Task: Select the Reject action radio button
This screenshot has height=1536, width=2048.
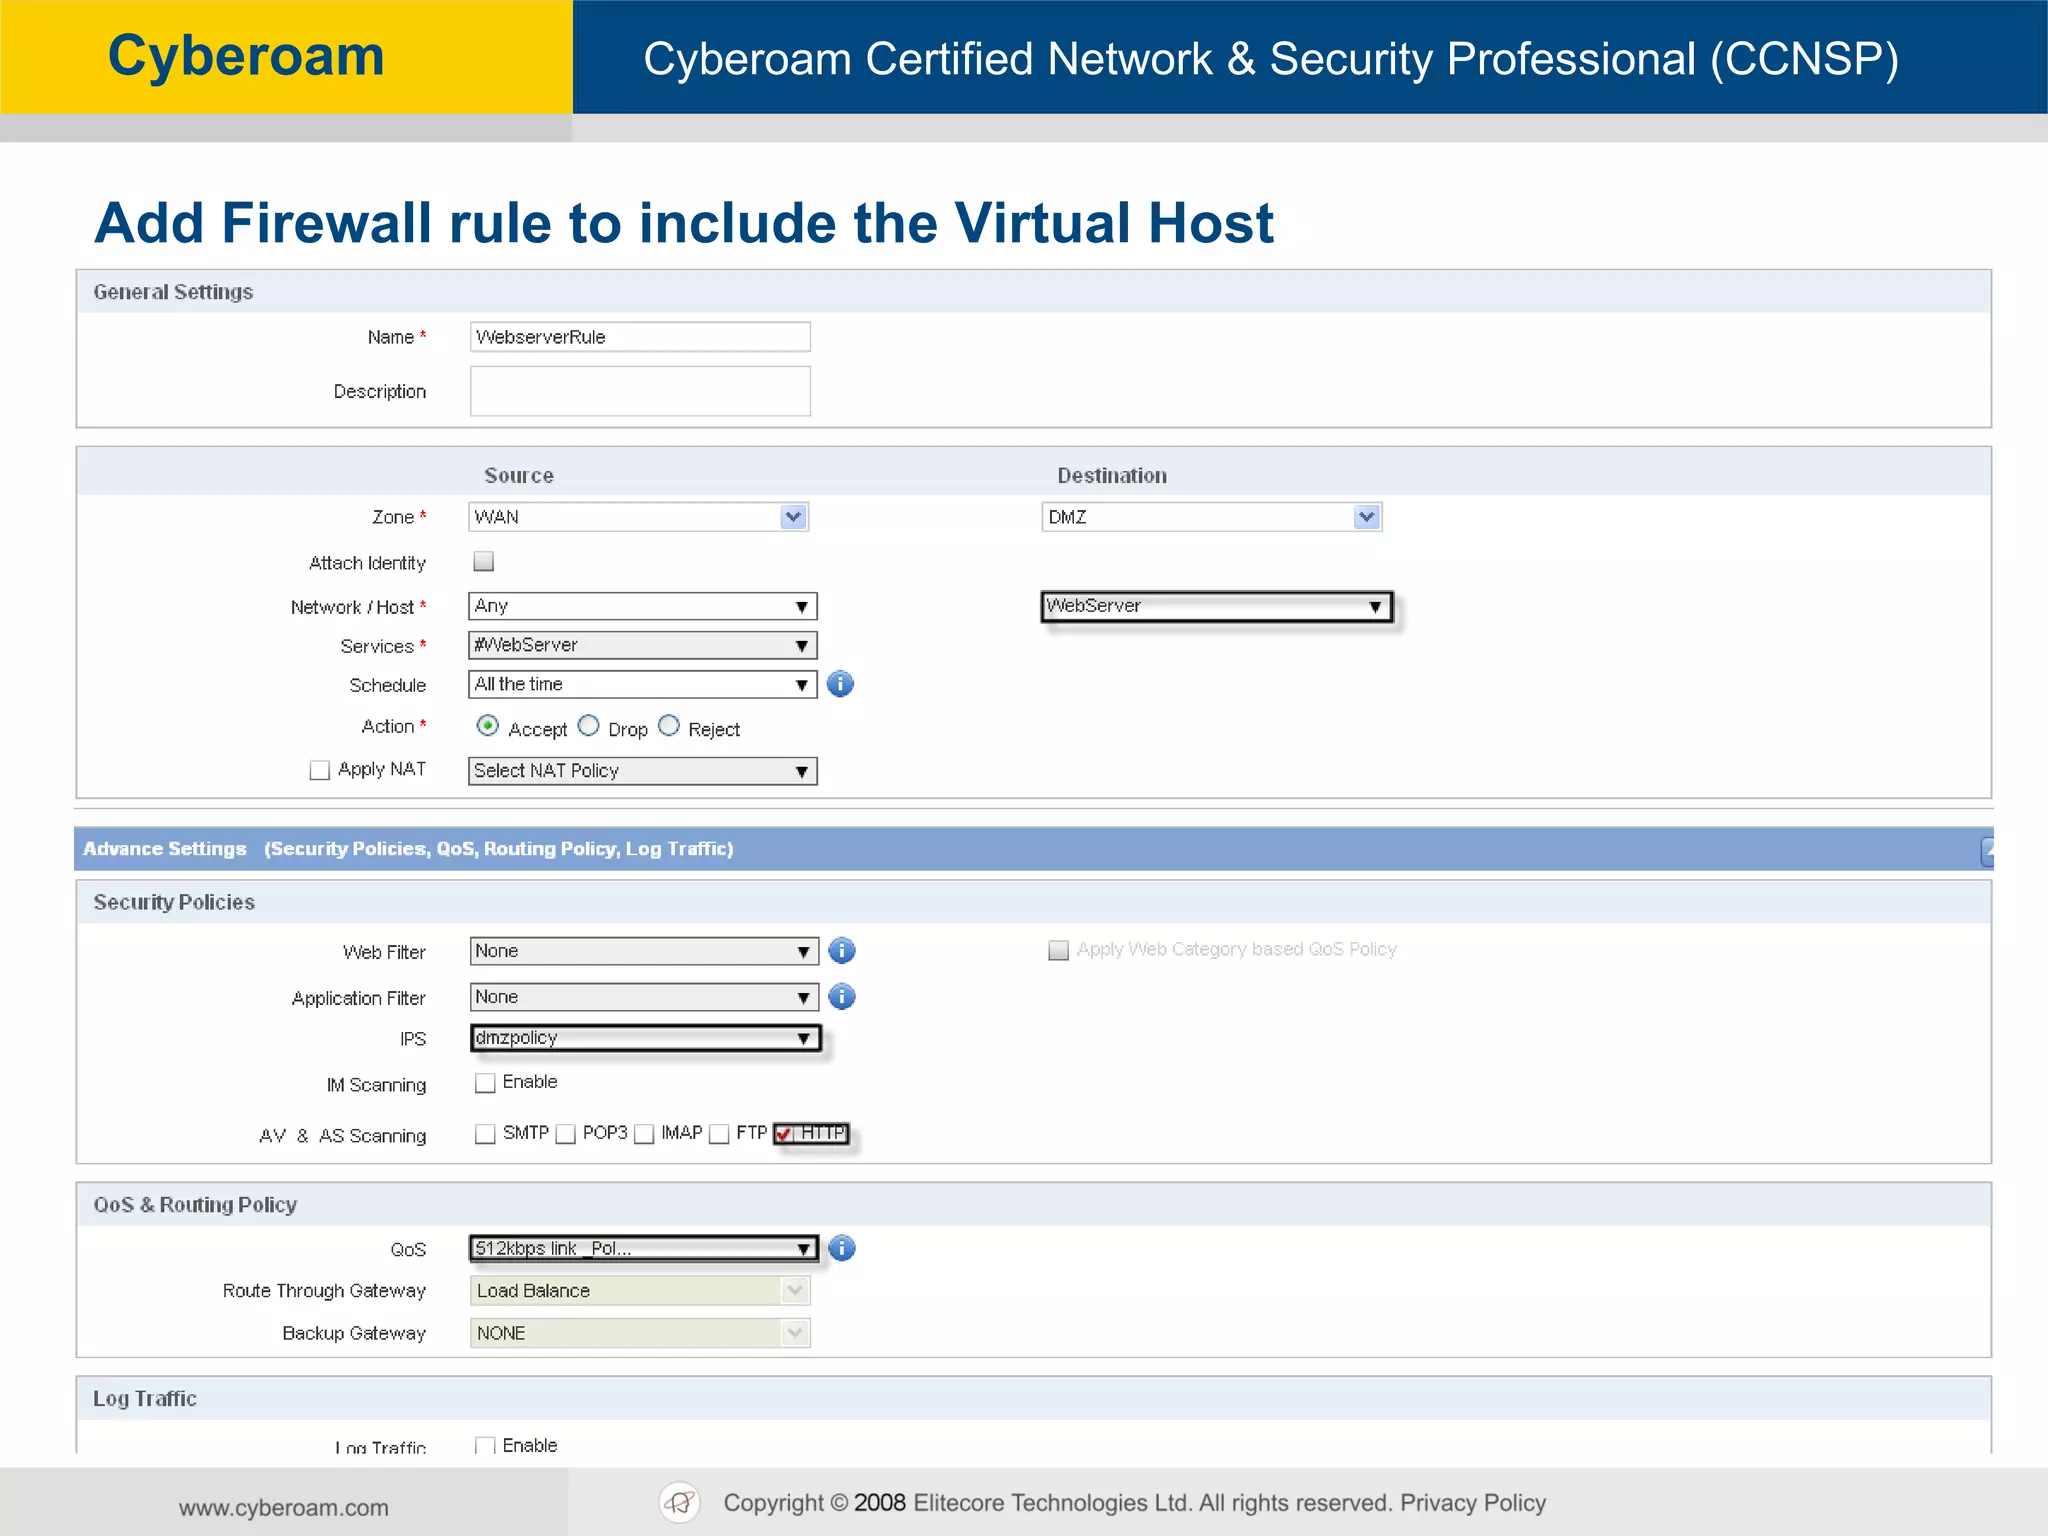Action: 669,726
